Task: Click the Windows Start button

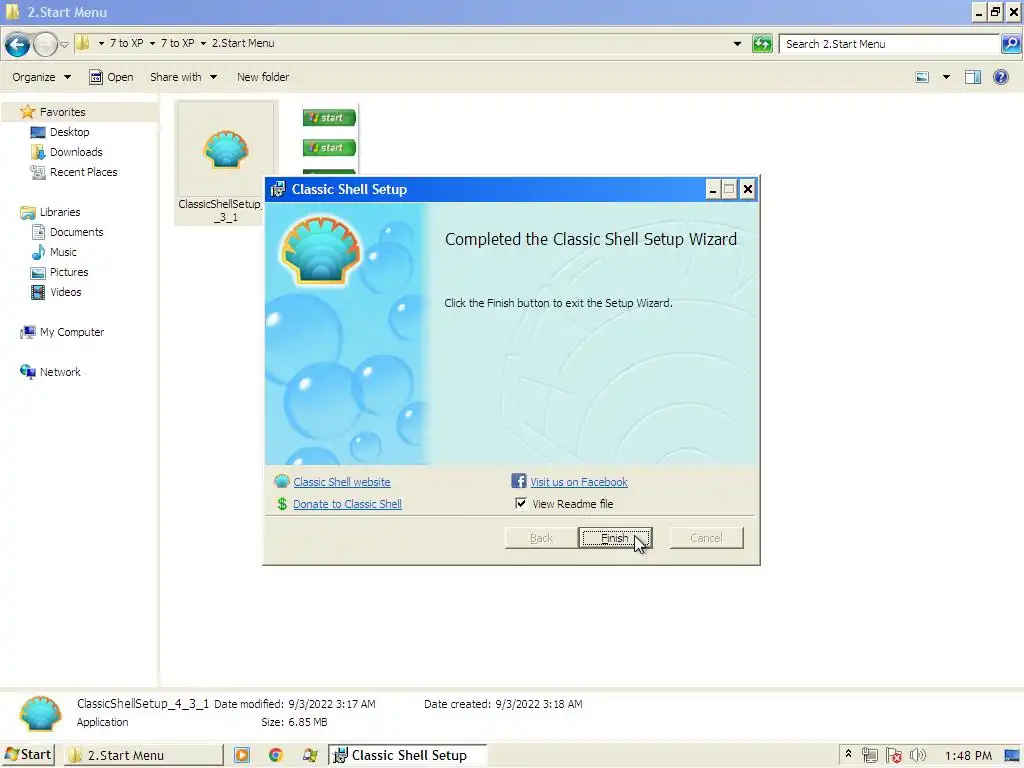Action: (x=28, y=755)
